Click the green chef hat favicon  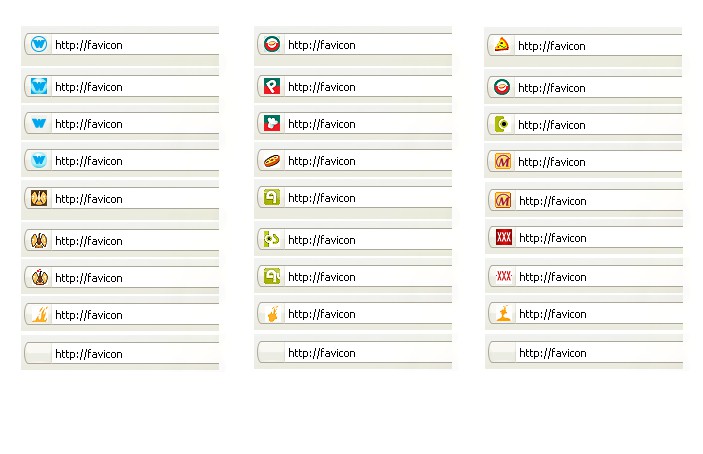271,124
